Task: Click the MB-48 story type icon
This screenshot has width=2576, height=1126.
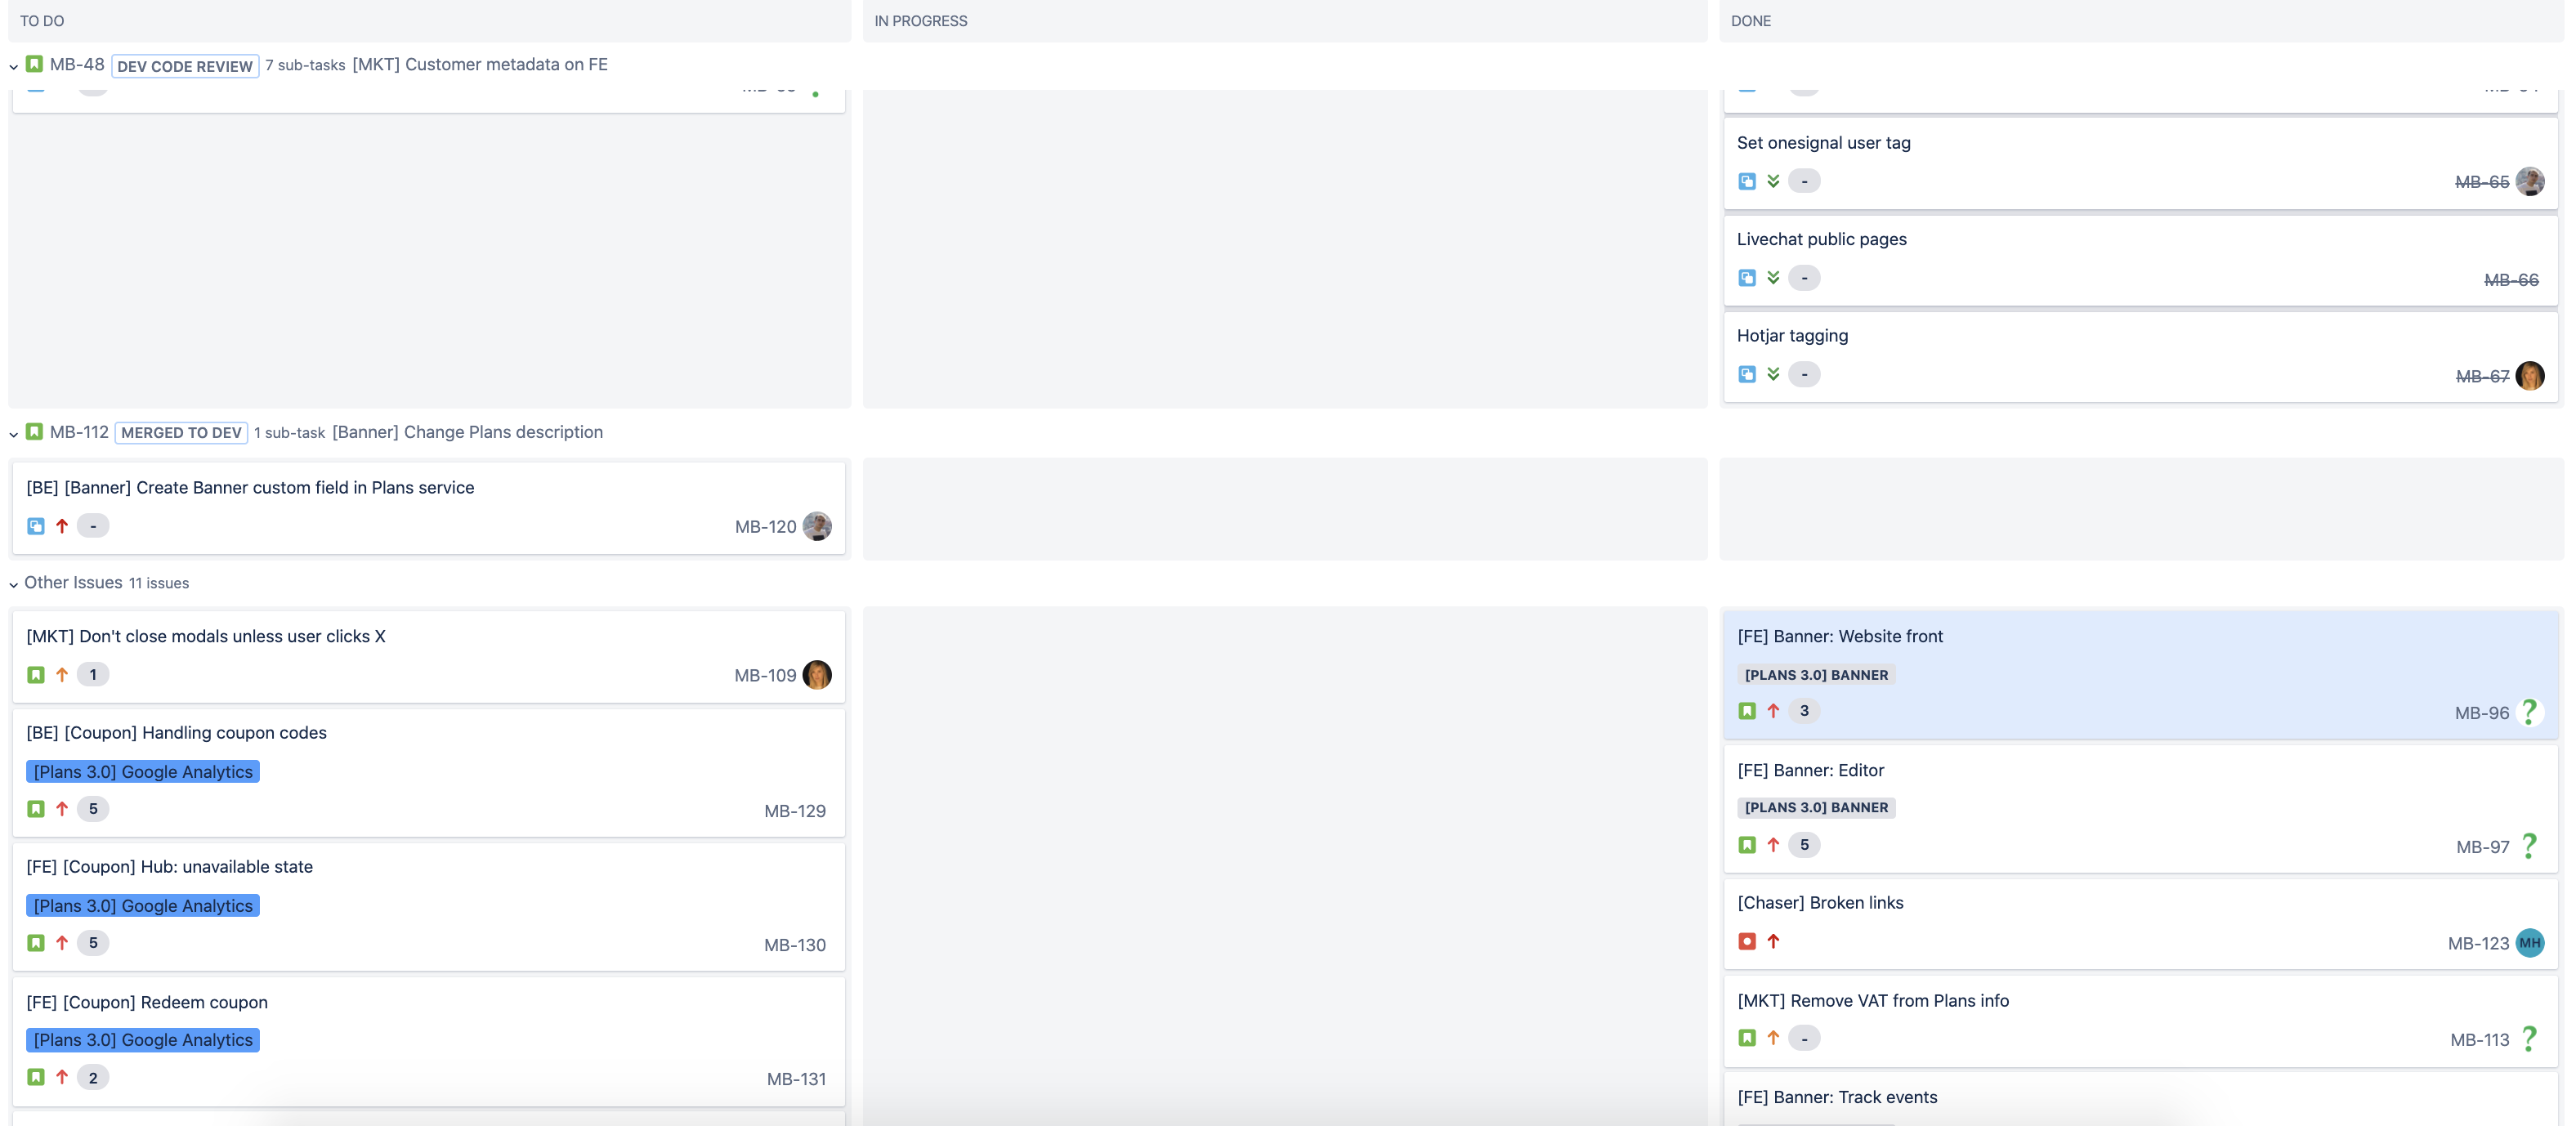Action: tap(34, 64)
